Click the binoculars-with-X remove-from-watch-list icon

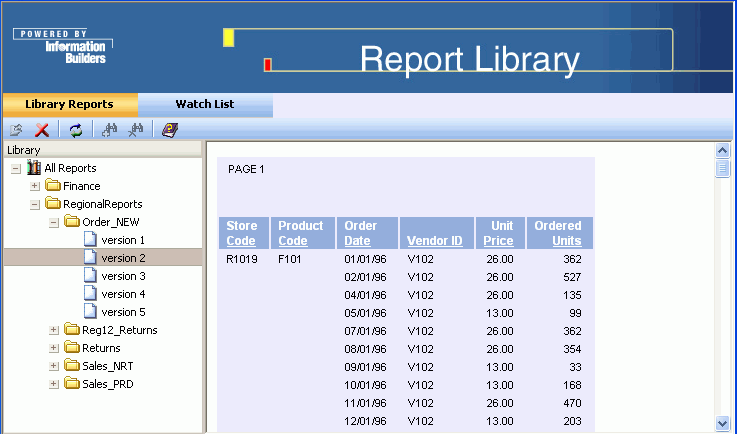tap(135, 130)
